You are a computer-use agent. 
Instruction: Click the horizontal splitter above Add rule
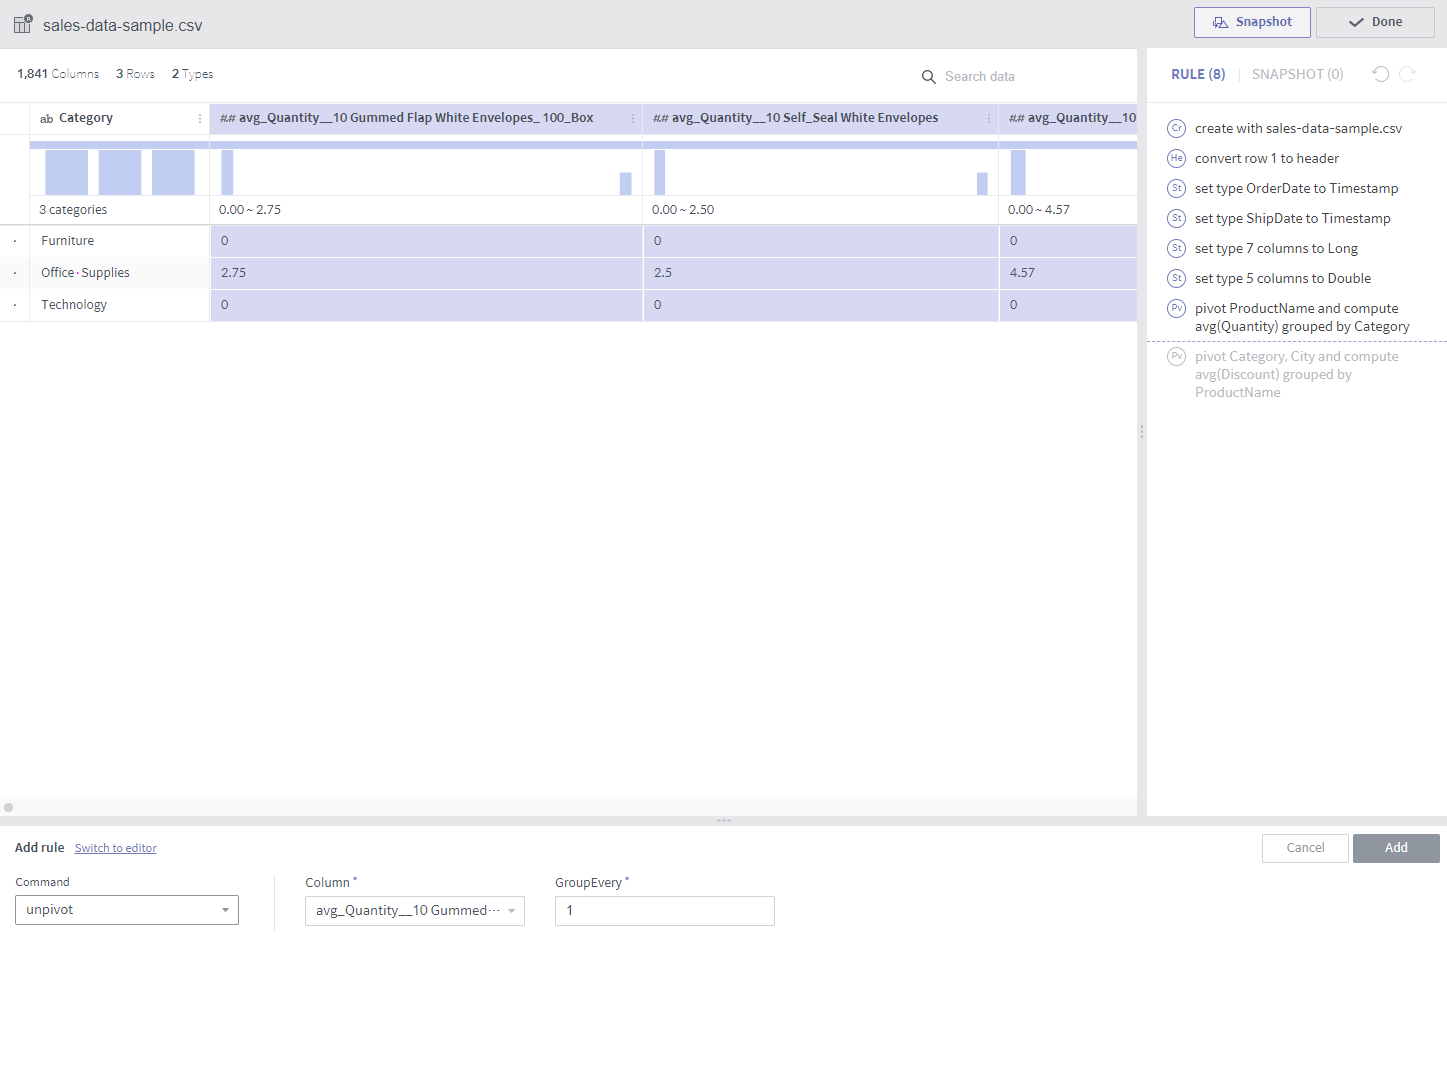[724, 821]
